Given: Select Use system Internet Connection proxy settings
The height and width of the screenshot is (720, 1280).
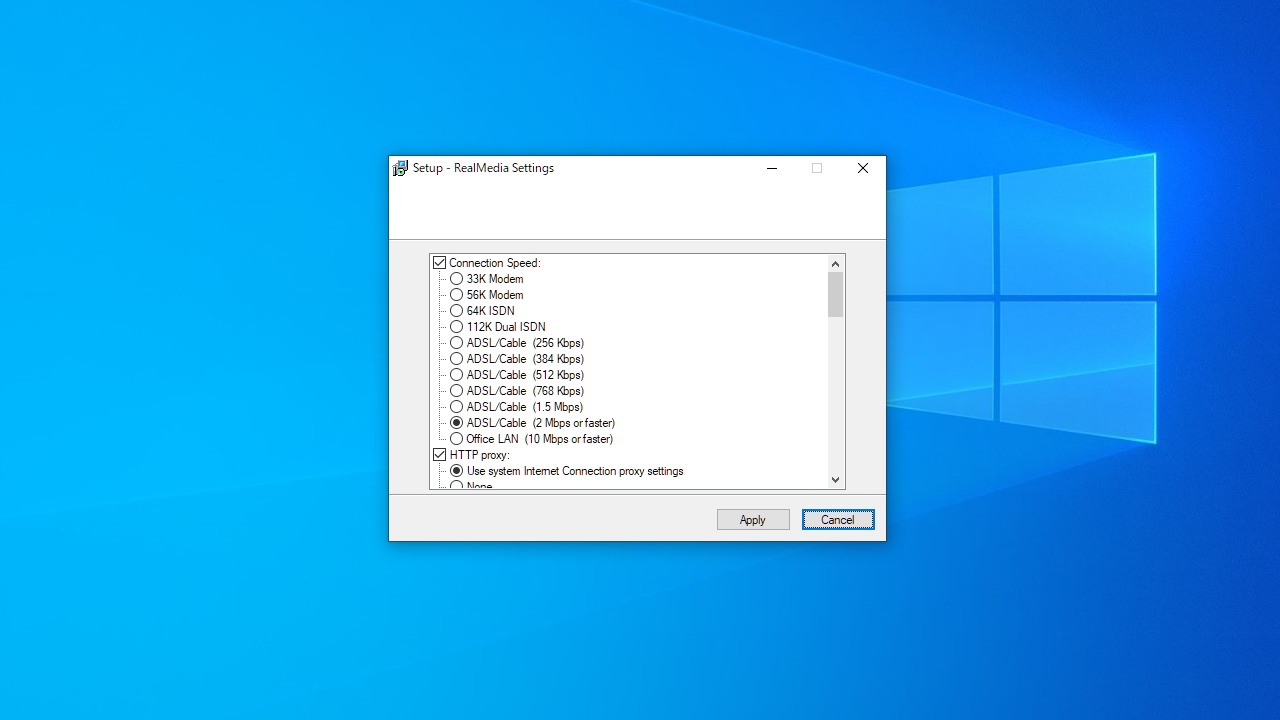Looking at the screenshot, I should pyautogui.click(x=456, y=471).
